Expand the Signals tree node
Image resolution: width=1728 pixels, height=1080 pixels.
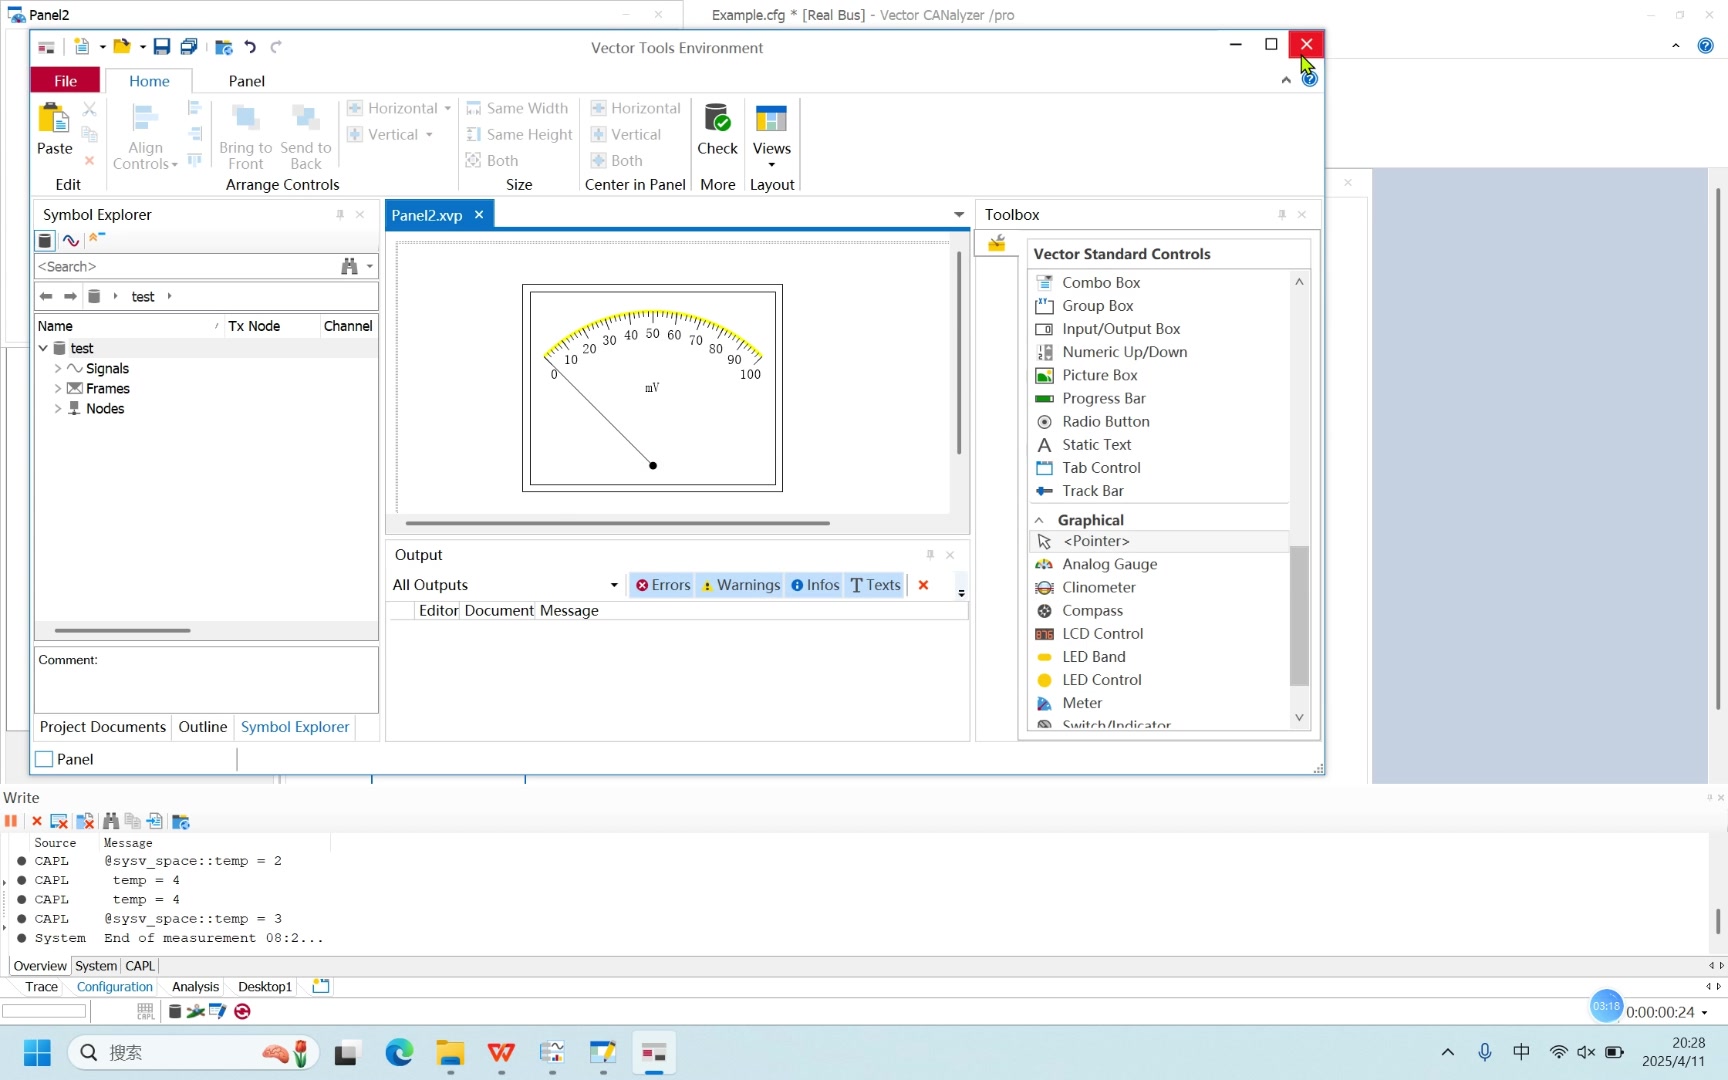(x=58, y=369)
